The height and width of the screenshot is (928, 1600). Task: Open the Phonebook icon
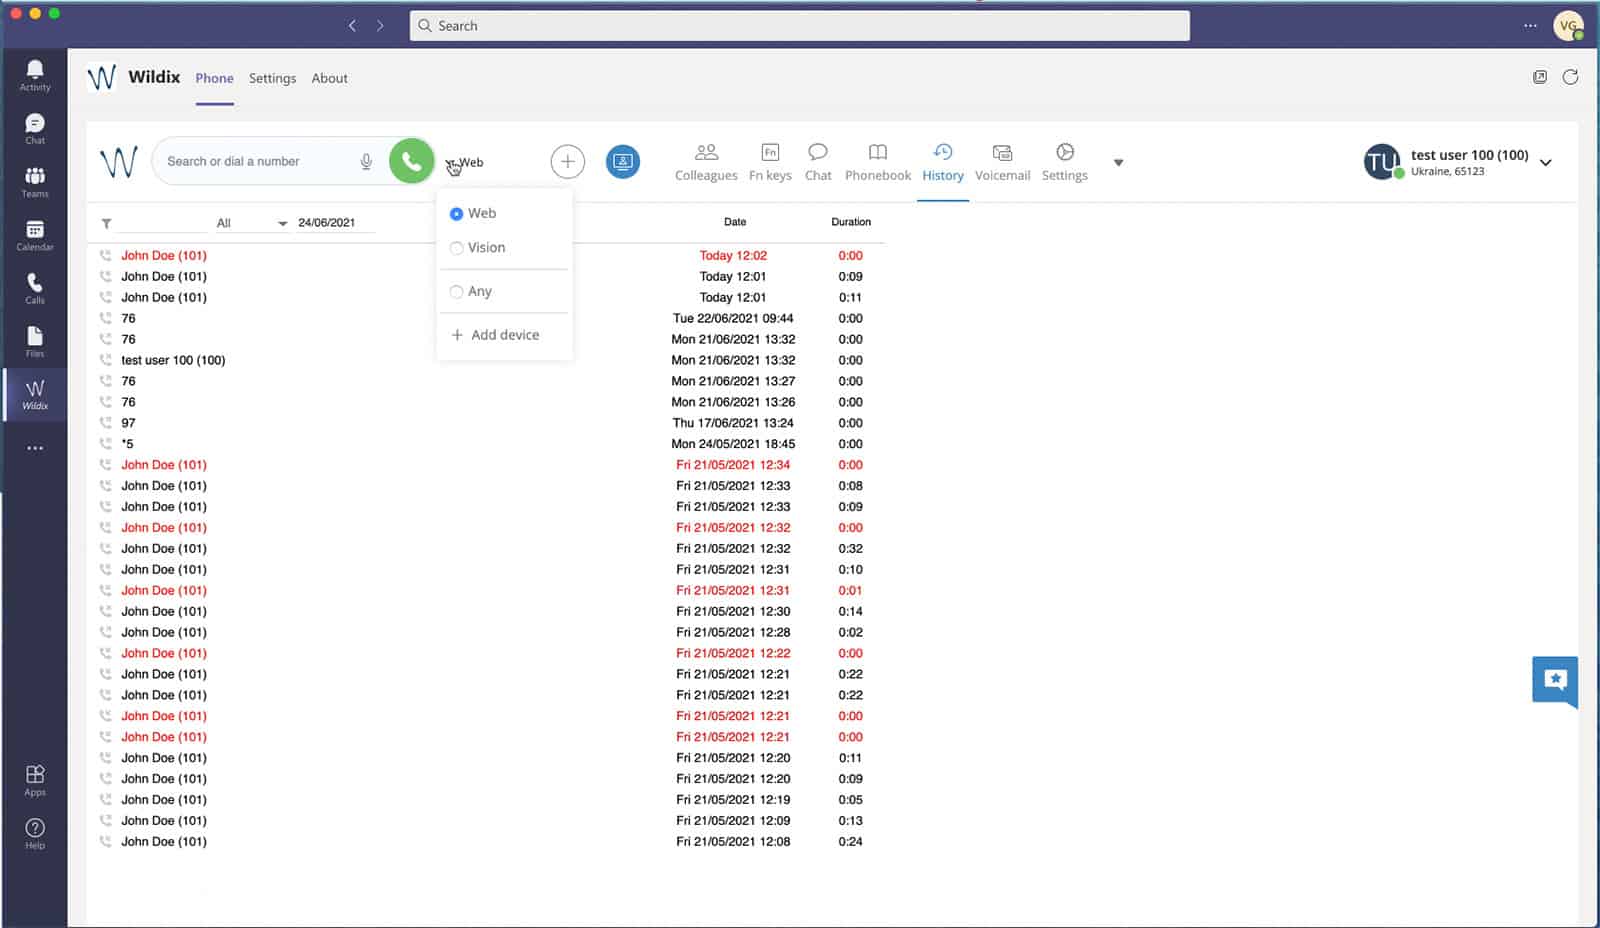click(877, 162)
